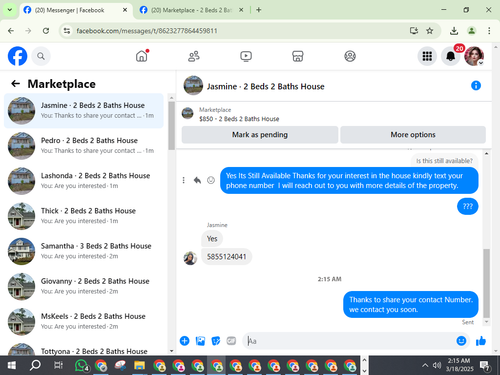Open the Facebook search magnifier

(41, 56)
